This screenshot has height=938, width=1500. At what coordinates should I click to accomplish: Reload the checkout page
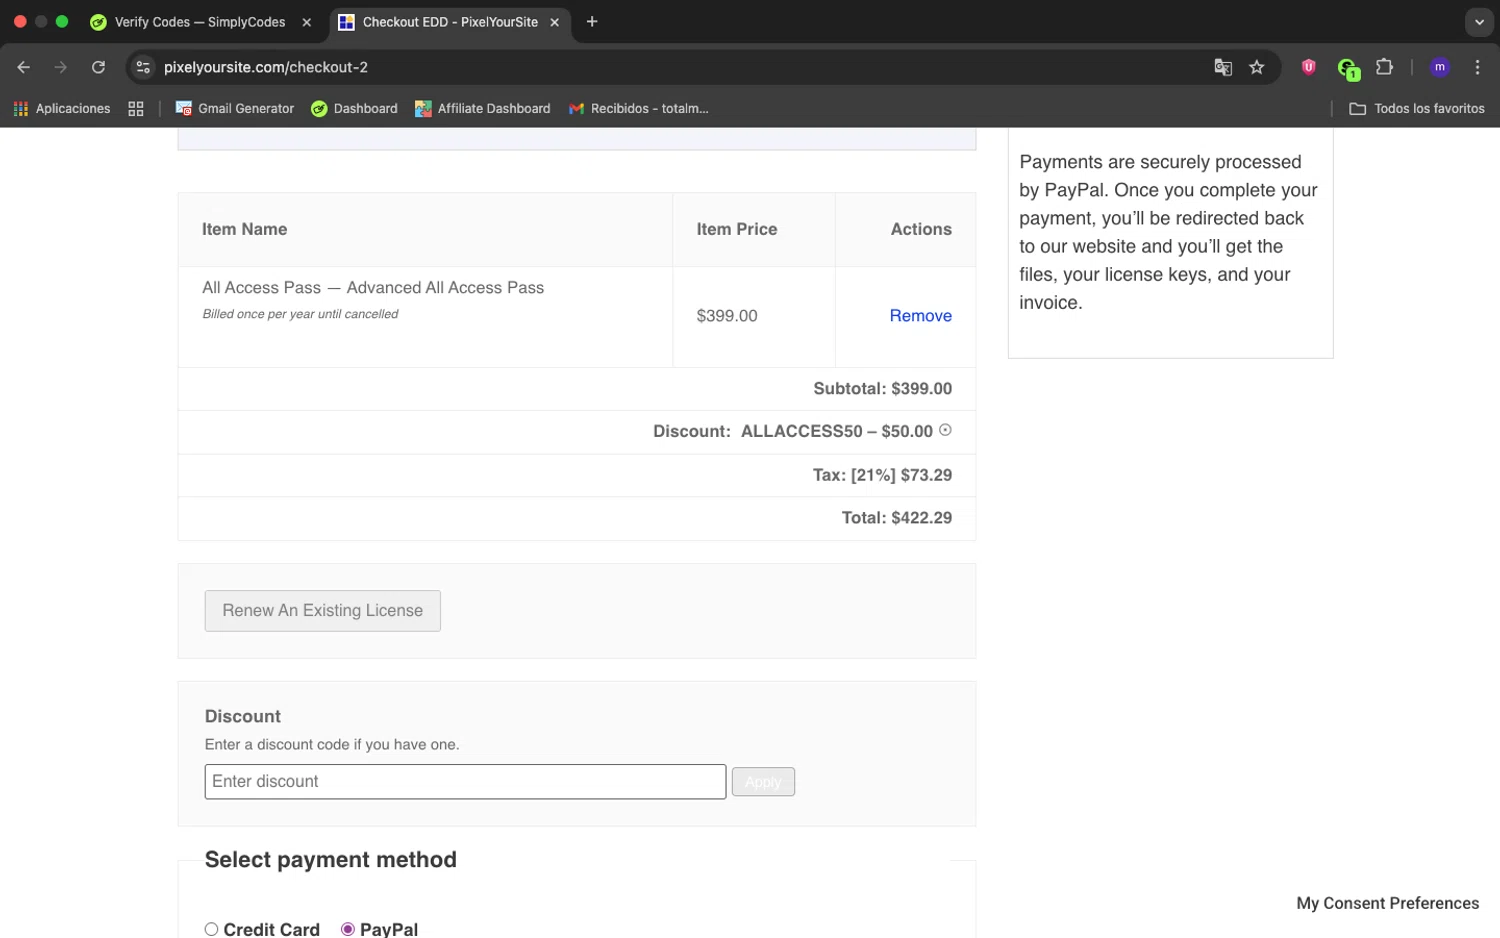coord(98,67)
